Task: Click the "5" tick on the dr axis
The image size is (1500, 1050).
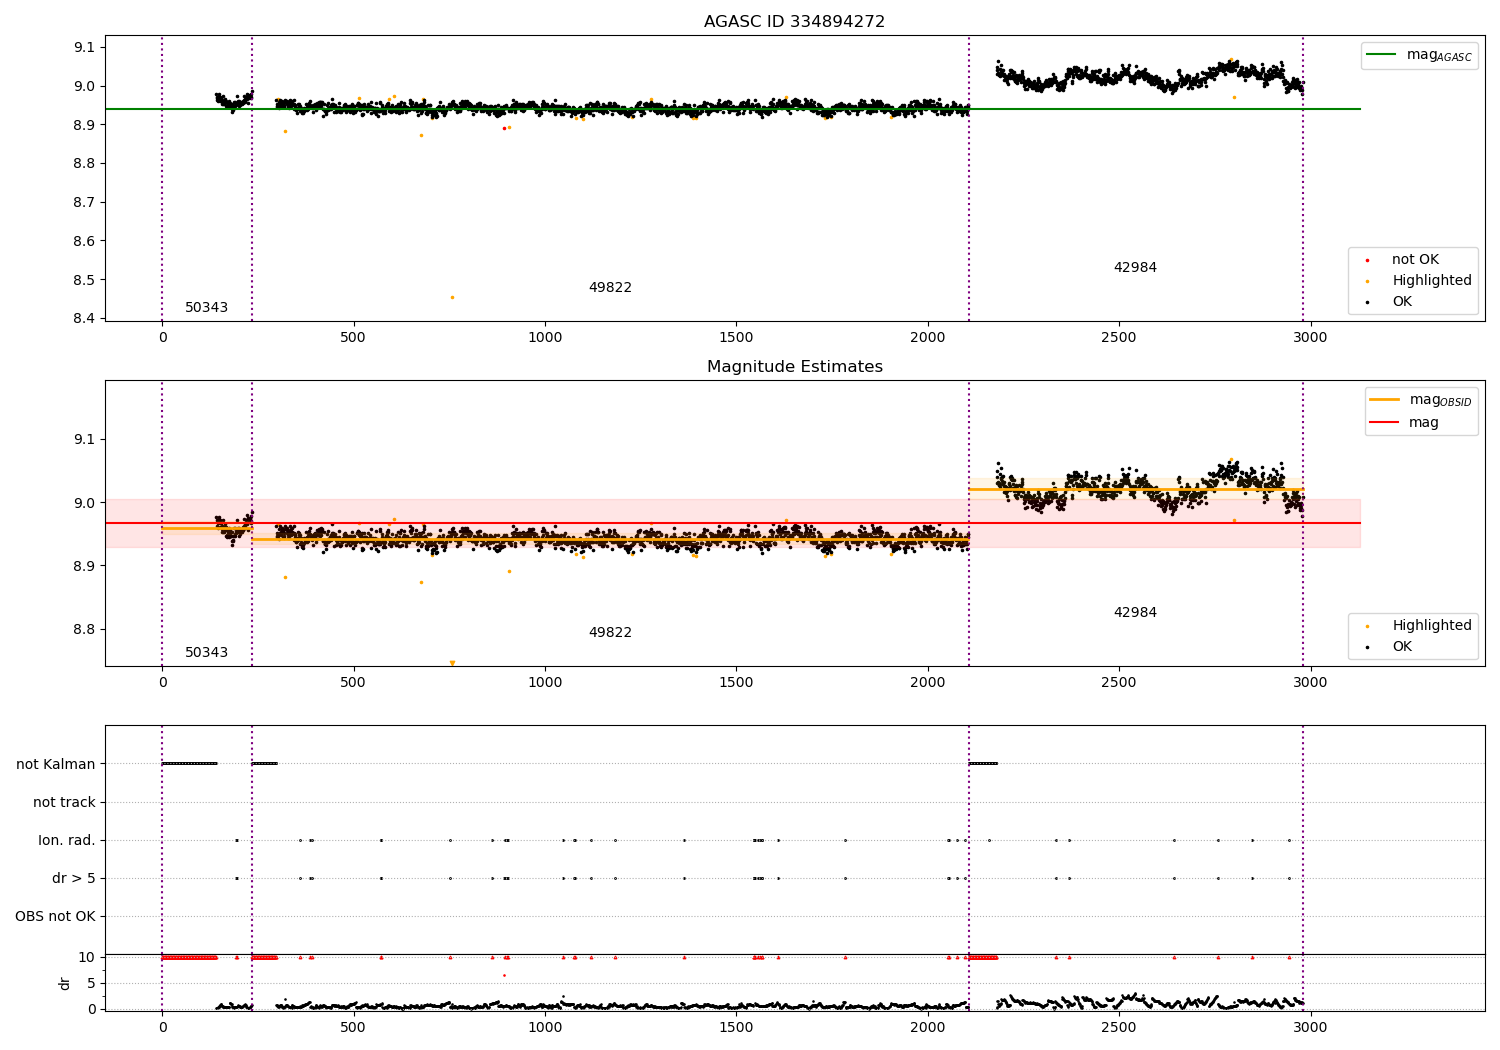Action: [91, 984]
